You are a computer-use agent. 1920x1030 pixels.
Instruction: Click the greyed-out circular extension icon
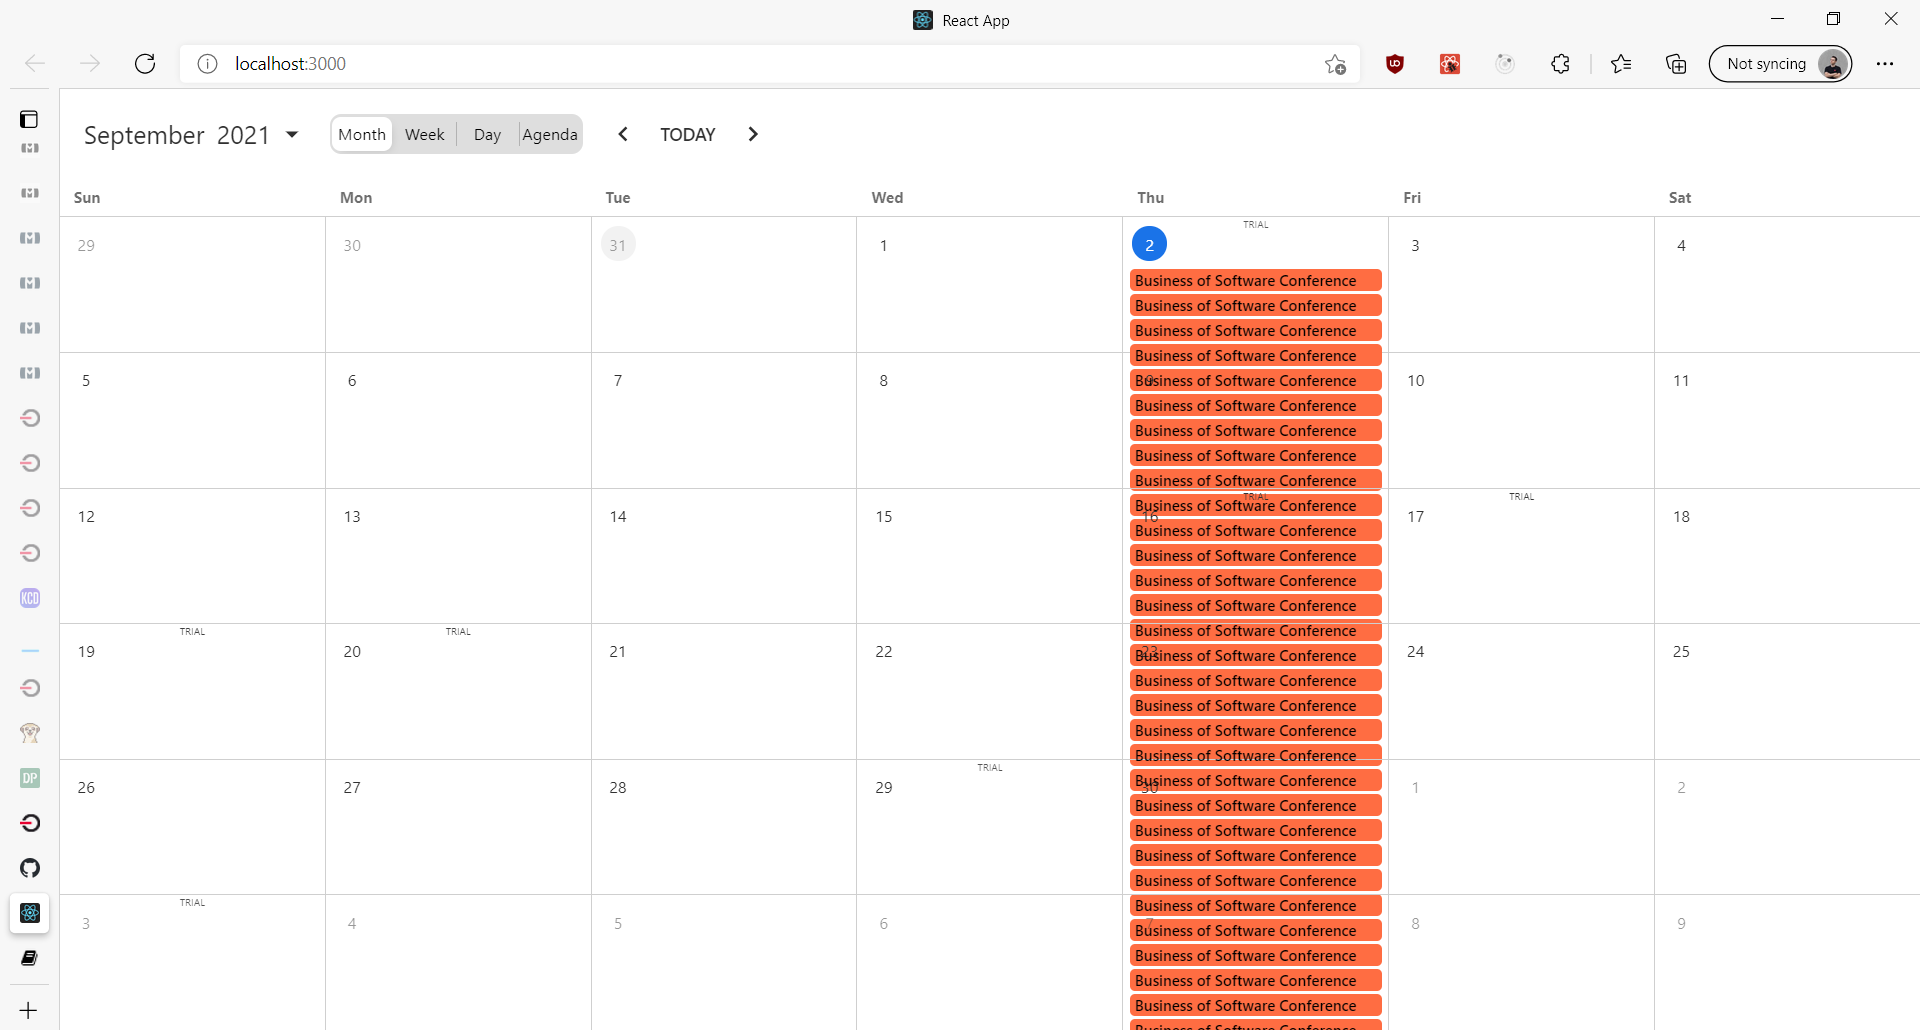(1505, 64)
